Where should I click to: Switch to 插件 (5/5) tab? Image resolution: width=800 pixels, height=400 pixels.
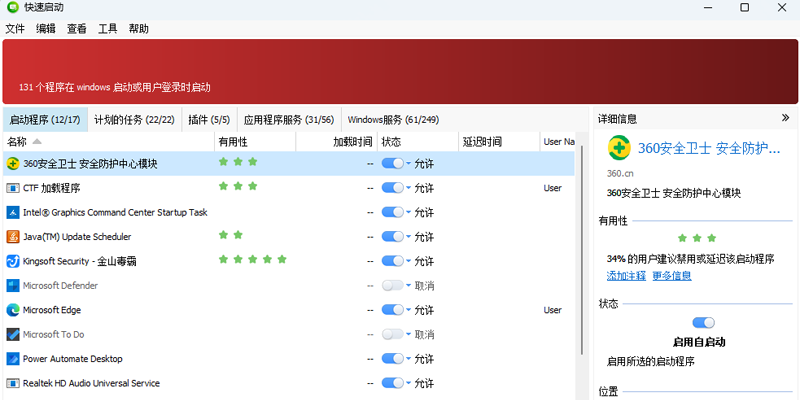click(x=209, y=120)
